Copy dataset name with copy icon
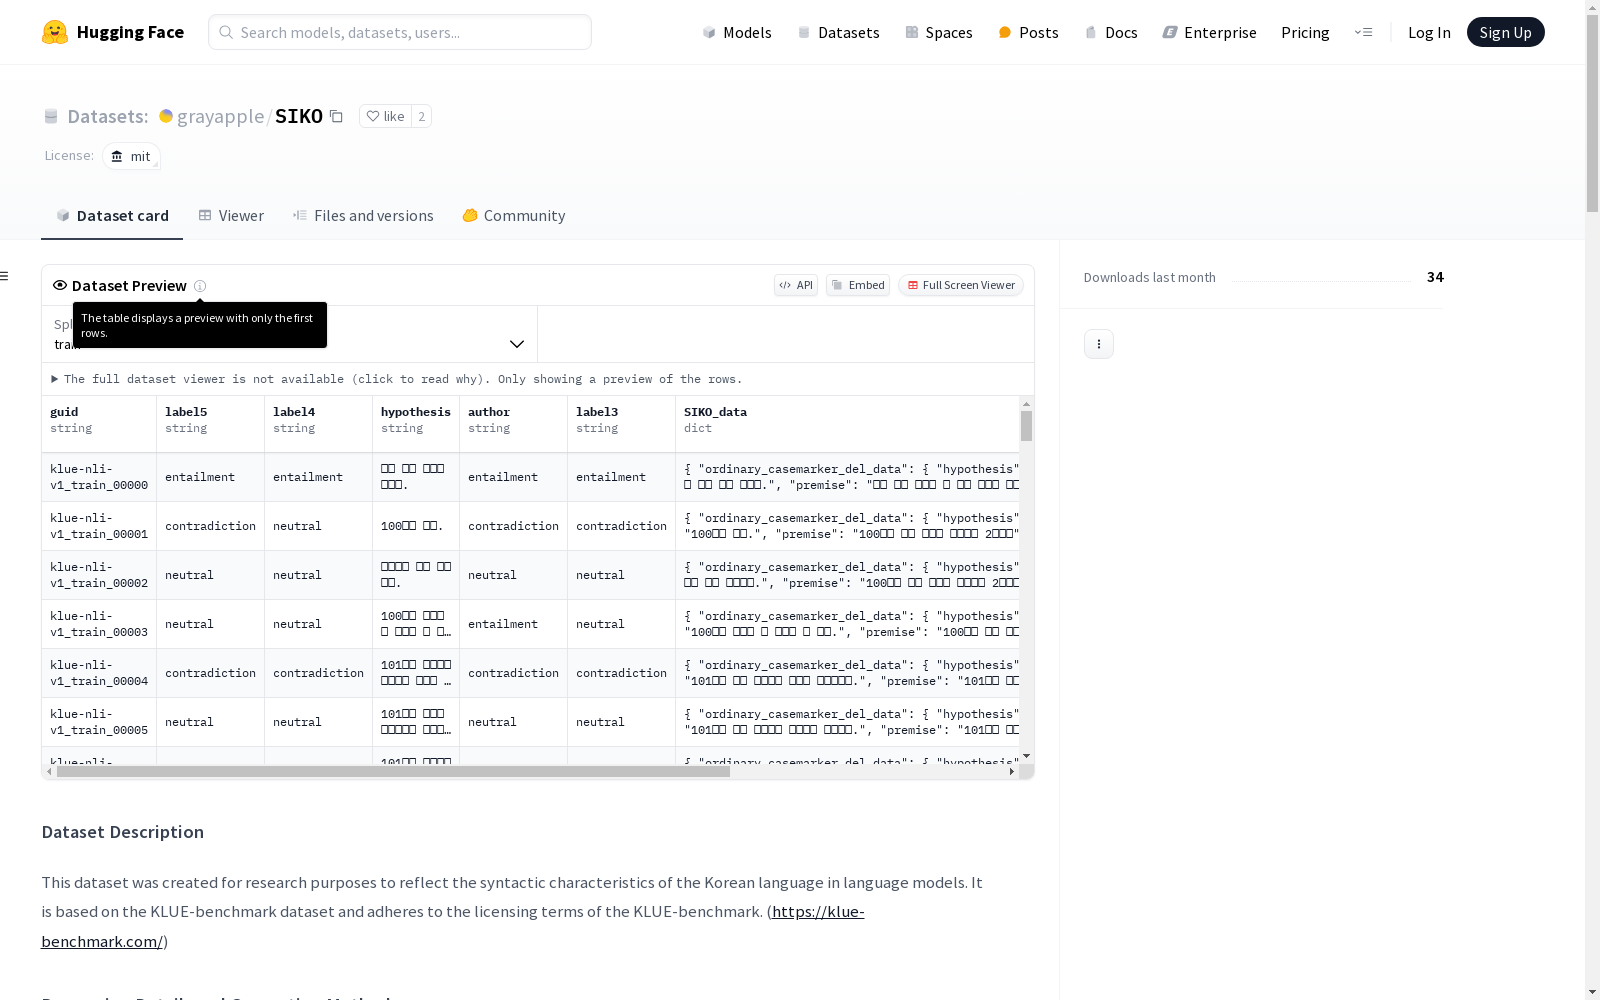This screenshot has height=1000, width=1600. click(x=337, y=116)
